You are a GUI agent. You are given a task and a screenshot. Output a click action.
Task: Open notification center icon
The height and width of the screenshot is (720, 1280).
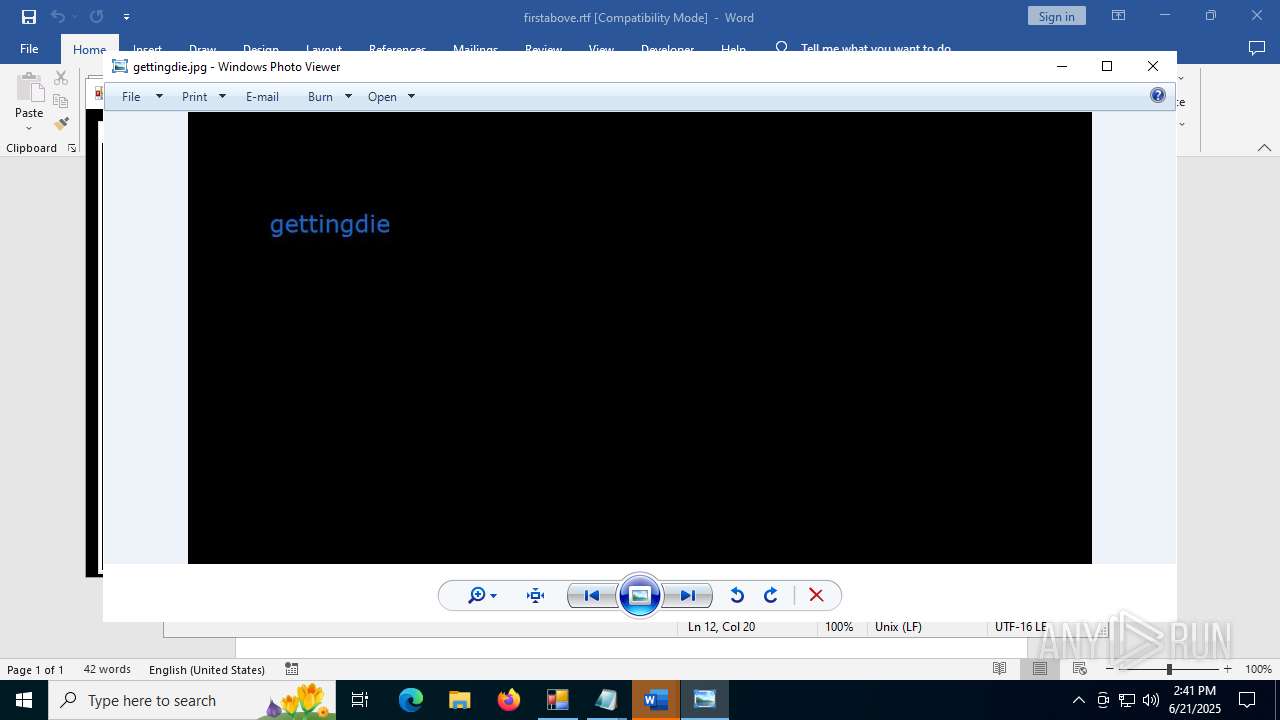(x=1247, y=700)
